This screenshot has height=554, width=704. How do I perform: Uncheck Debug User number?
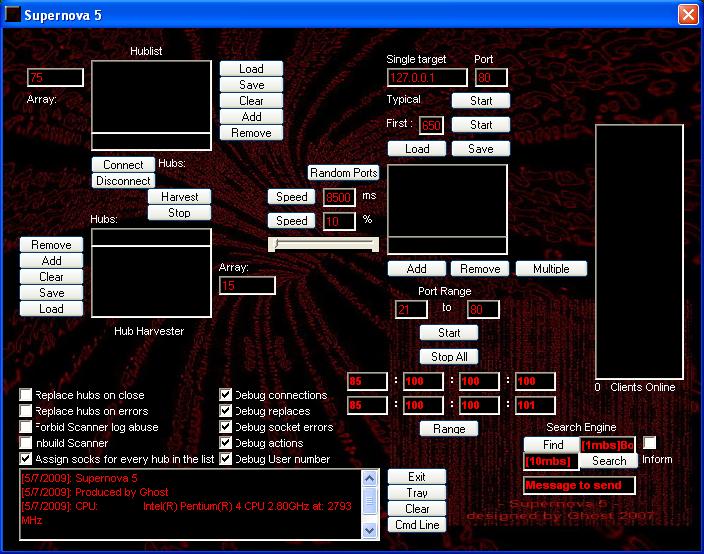click(225, 458)
